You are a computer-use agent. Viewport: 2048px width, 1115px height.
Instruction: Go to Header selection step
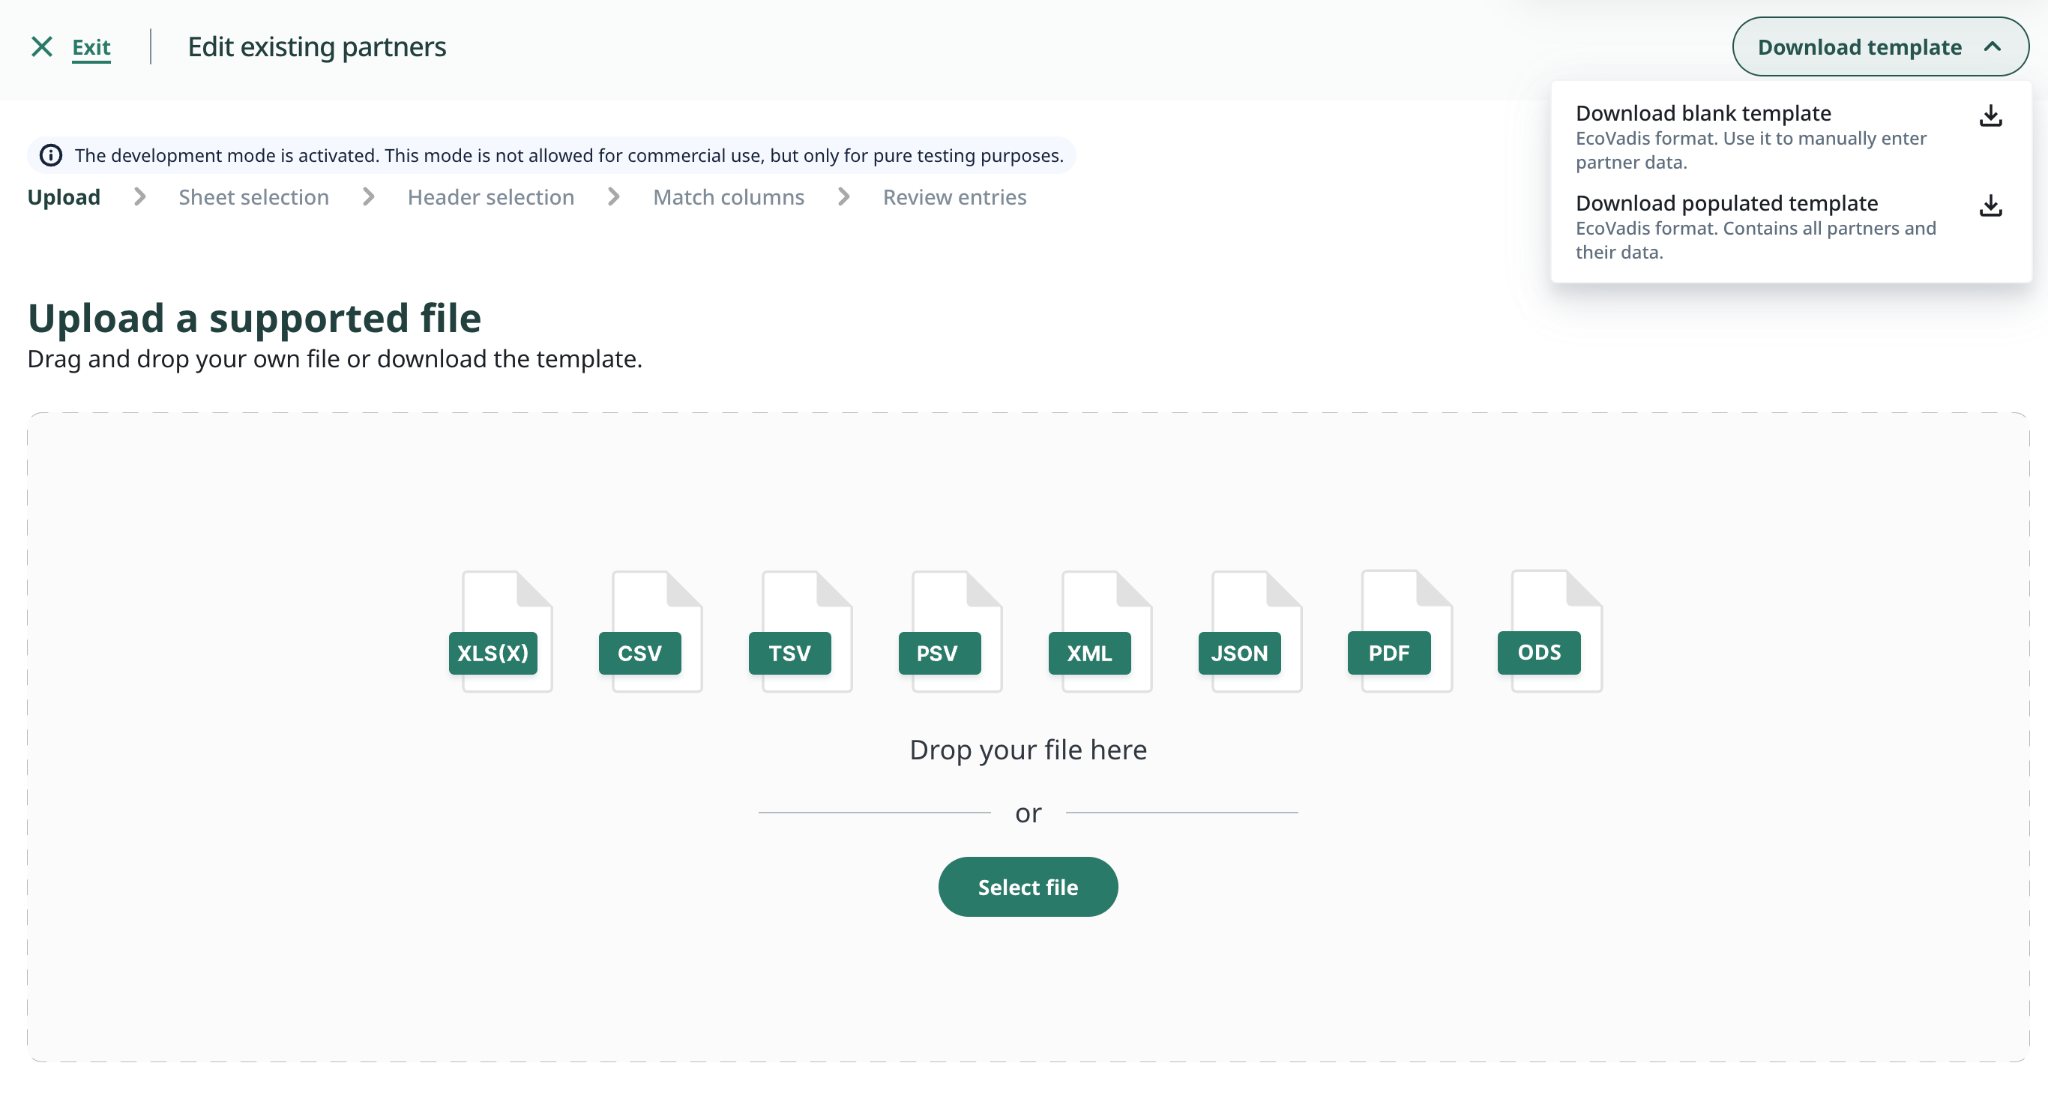491,197
